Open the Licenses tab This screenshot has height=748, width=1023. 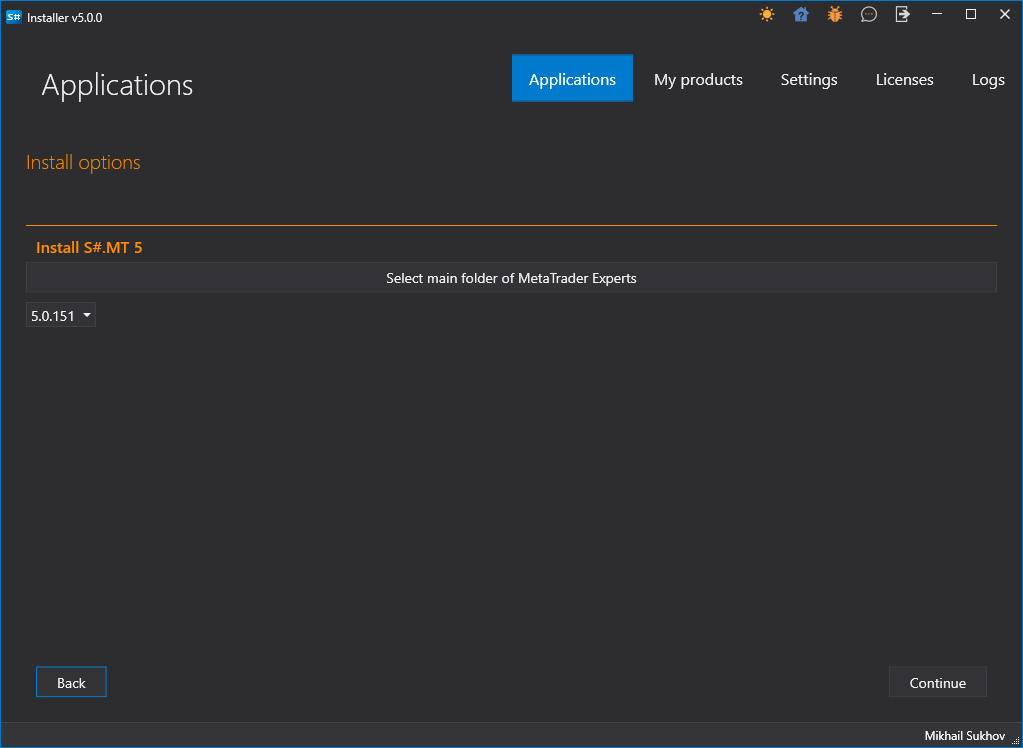click(x=904, y=80)
